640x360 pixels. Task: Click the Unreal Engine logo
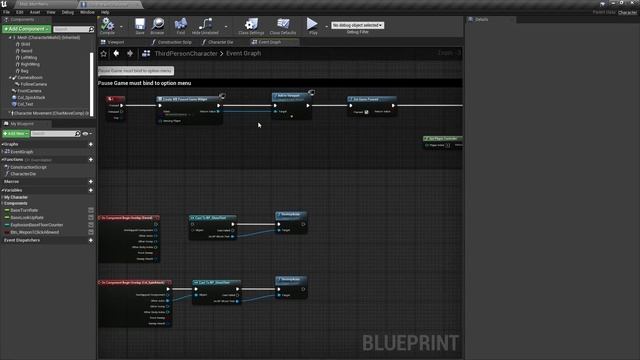point(4,4)
